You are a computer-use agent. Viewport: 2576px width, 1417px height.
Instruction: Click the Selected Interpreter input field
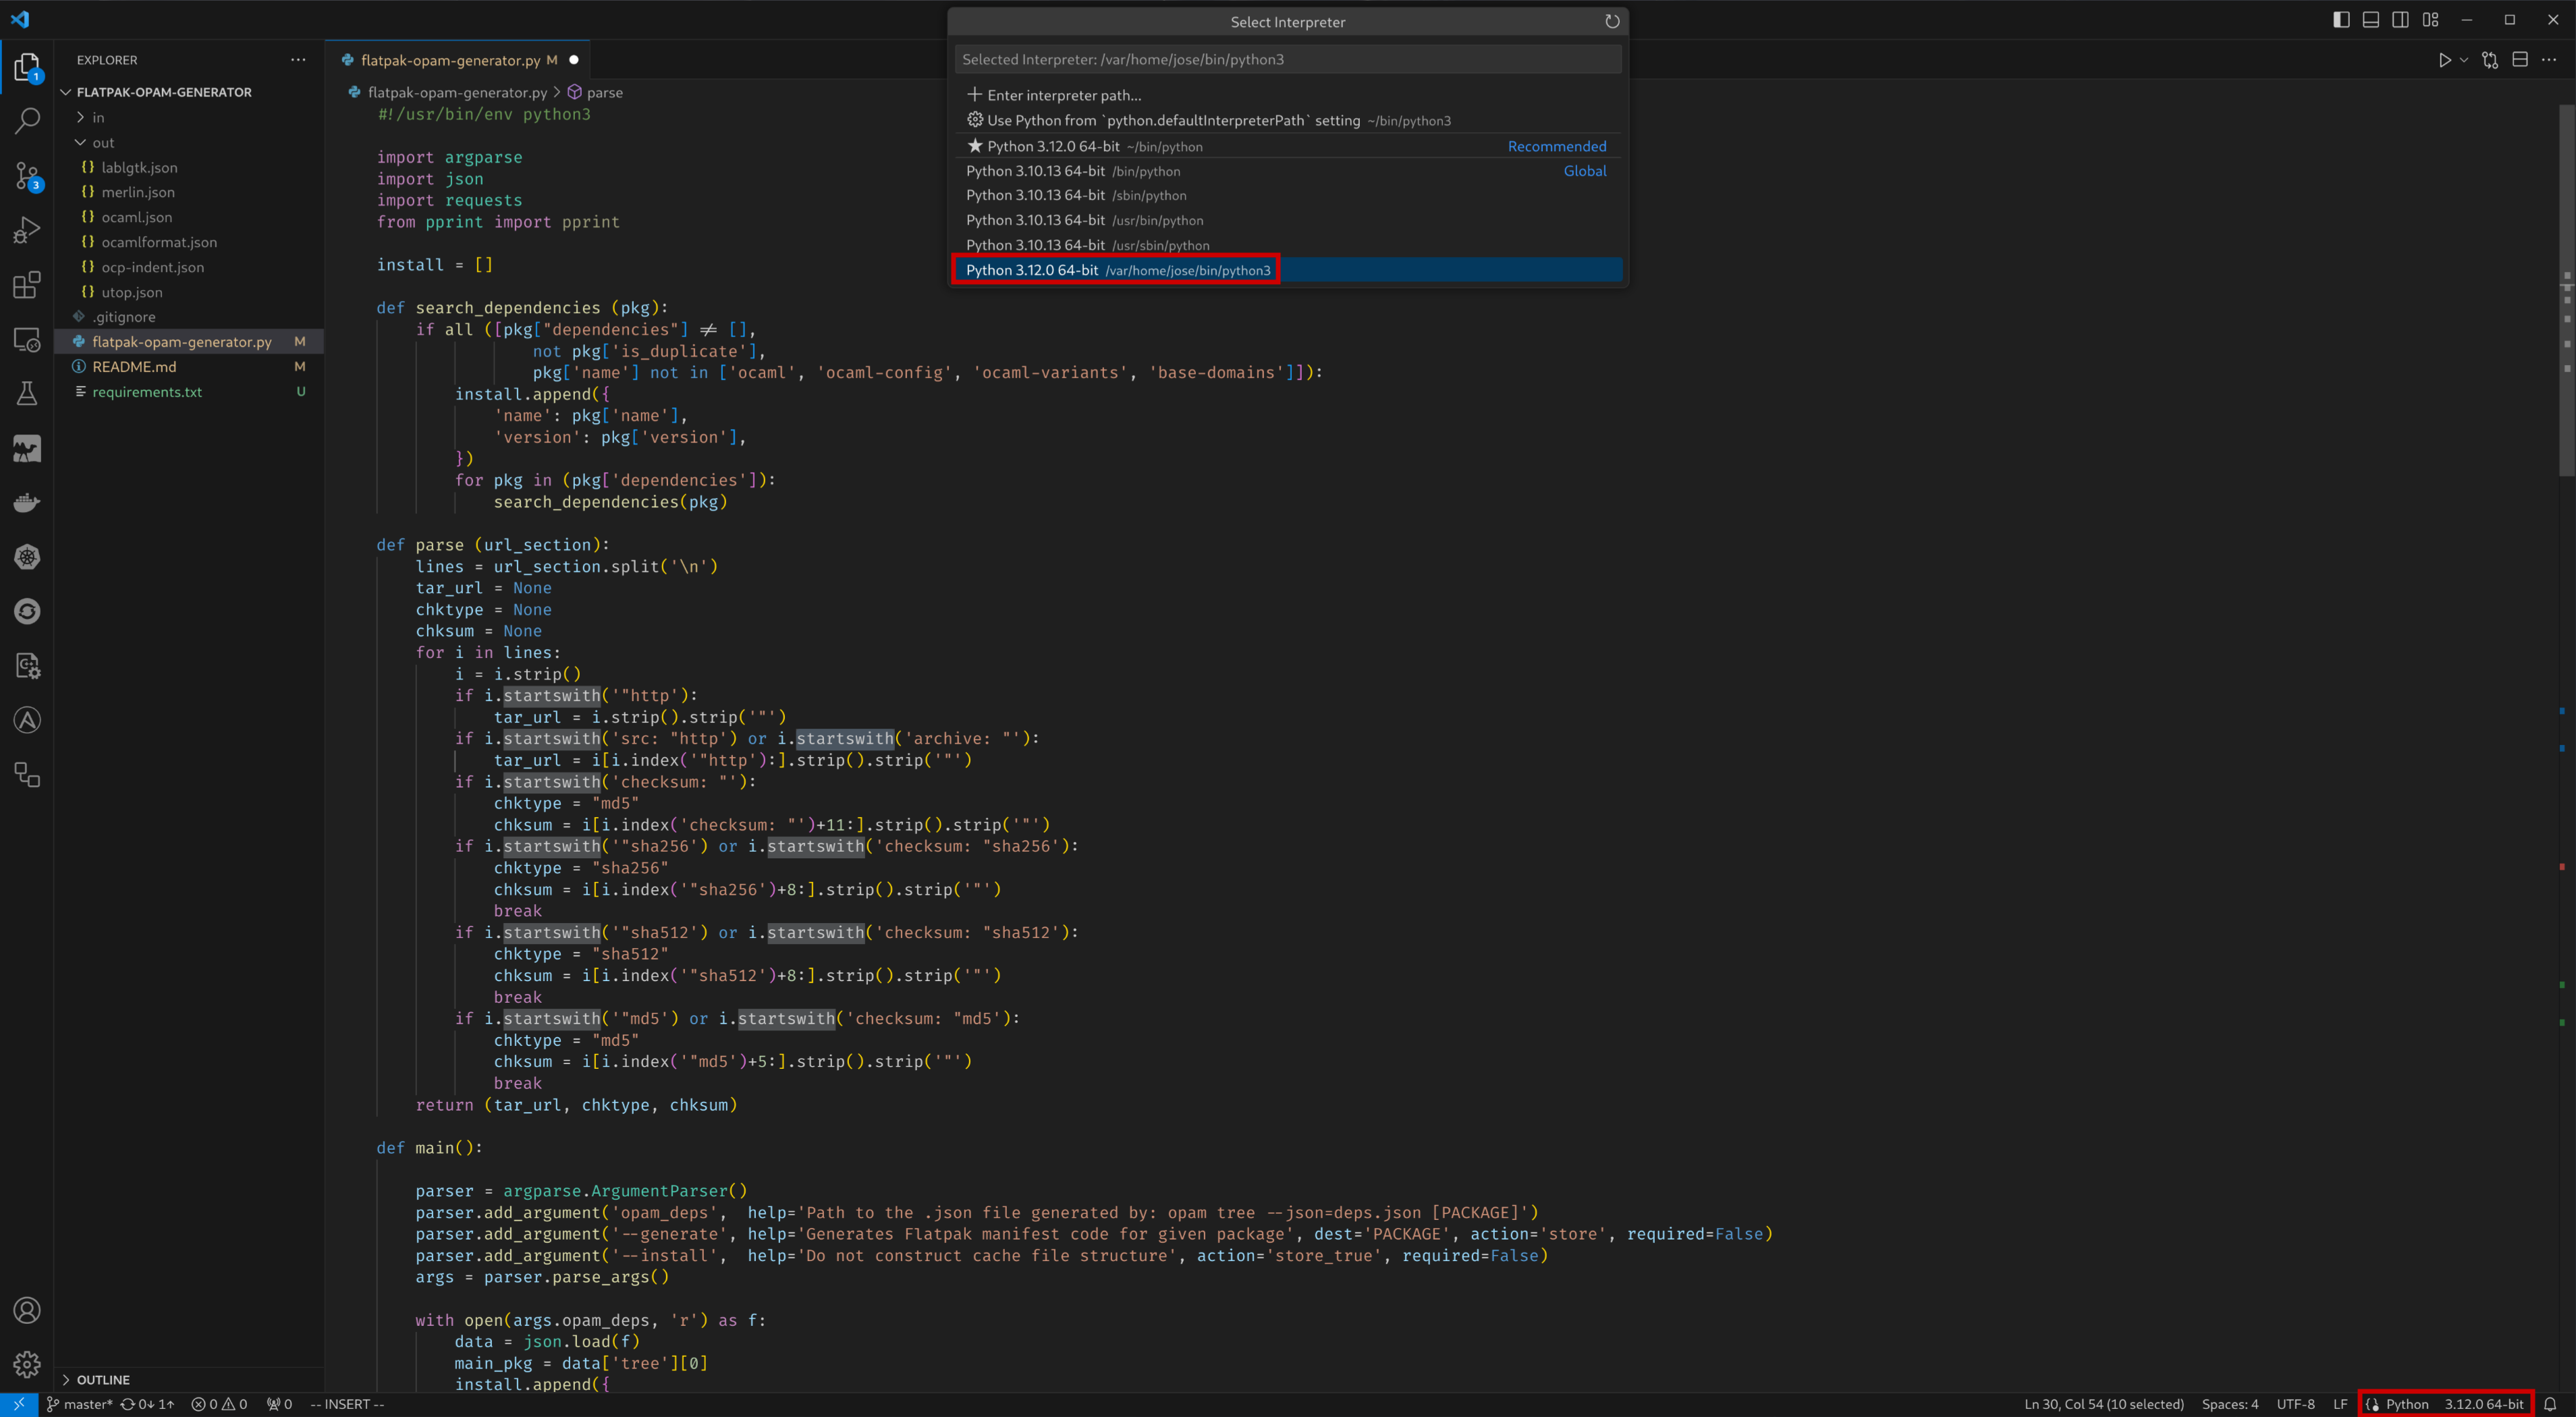click(x=1287, y=59)
